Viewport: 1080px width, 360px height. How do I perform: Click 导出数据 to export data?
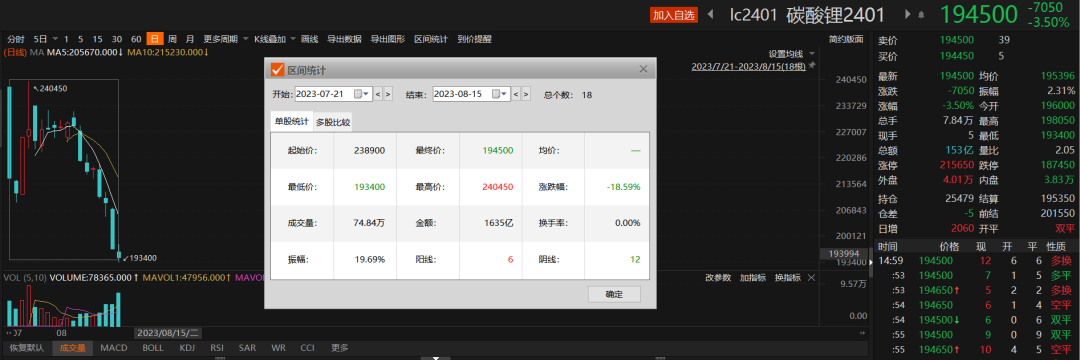(344, 39)
